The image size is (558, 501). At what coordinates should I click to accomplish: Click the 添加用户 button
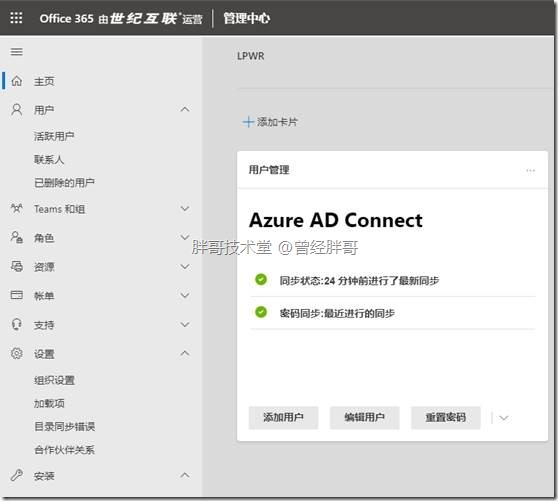283,417
